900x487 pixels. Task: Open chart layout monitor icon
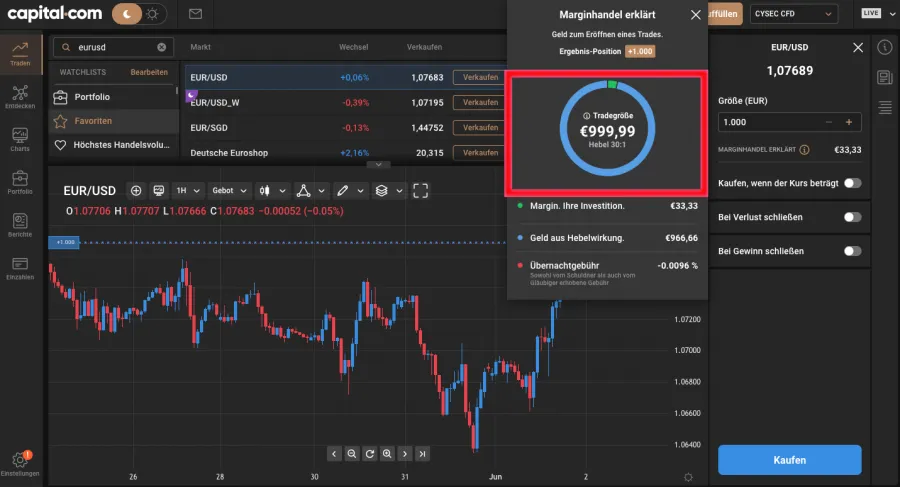[x=159, y=191]
